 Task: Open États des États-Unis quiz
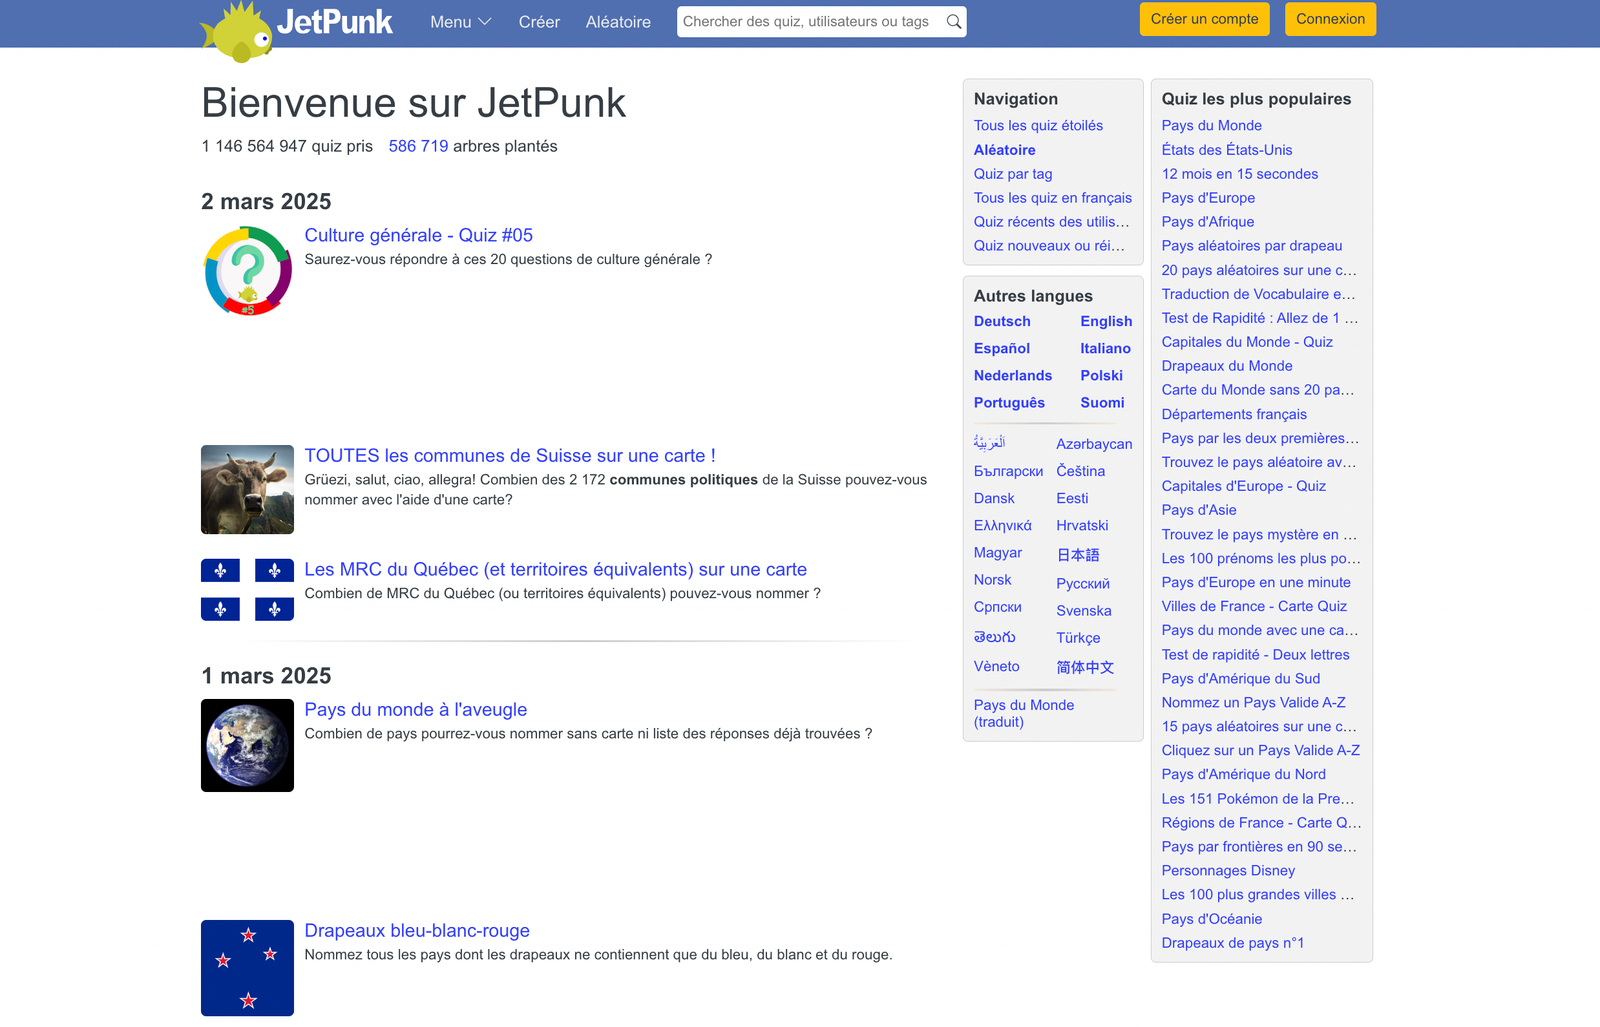coord(1227,150)
